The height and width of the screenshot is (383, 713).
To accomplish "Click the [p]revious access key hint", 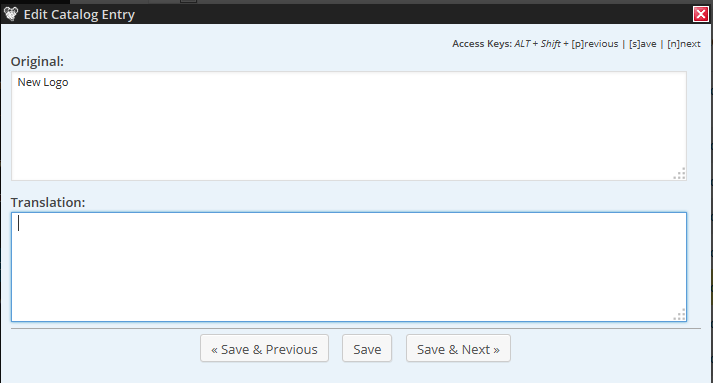I will (x=595, y=44).
